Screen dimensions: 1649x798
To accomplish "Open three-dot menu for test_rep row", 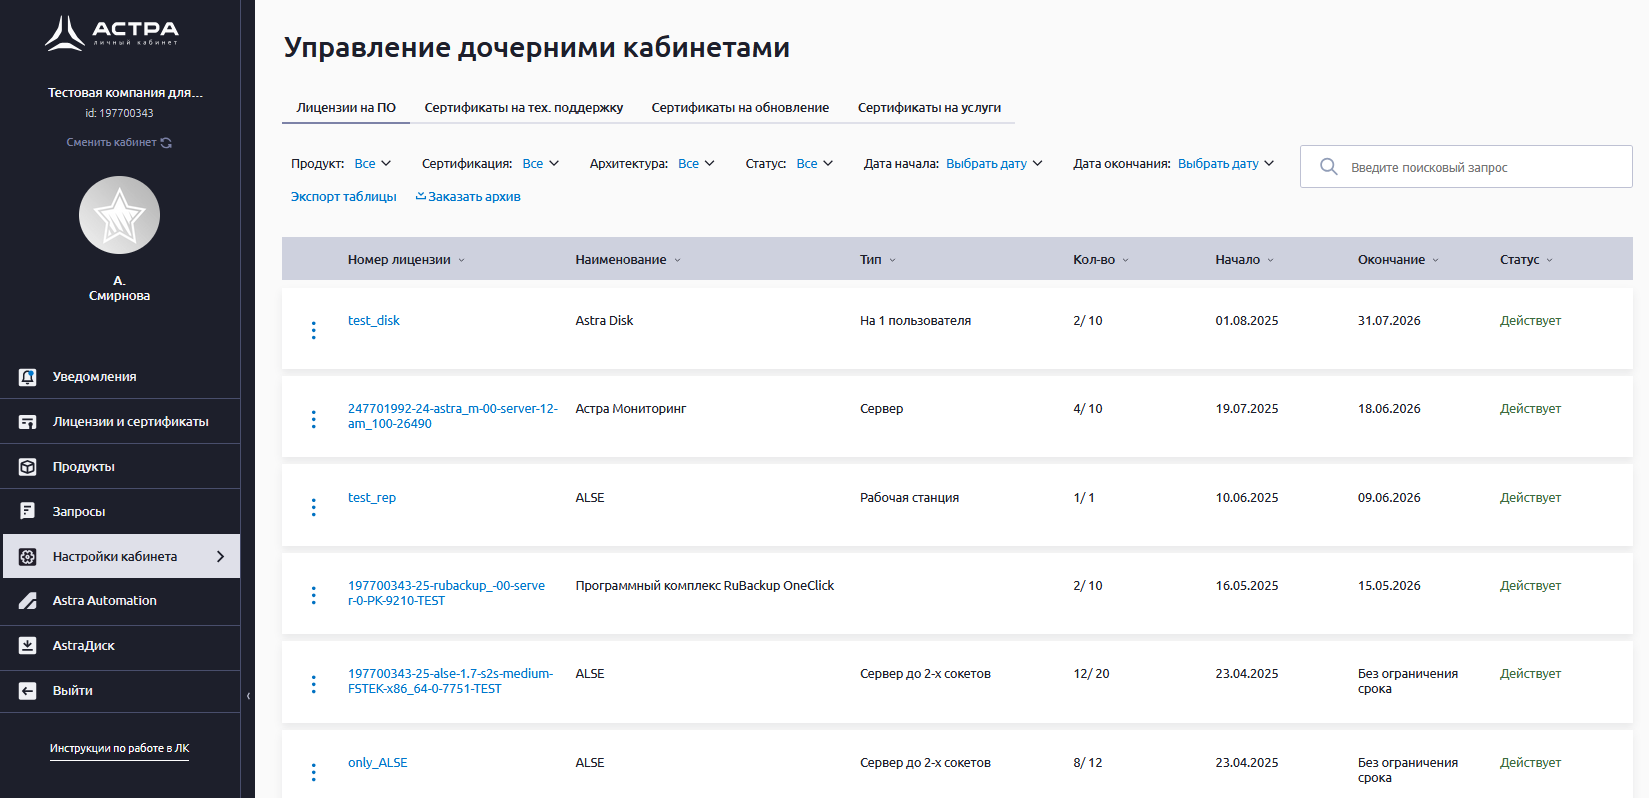I will tap(314, 508).
